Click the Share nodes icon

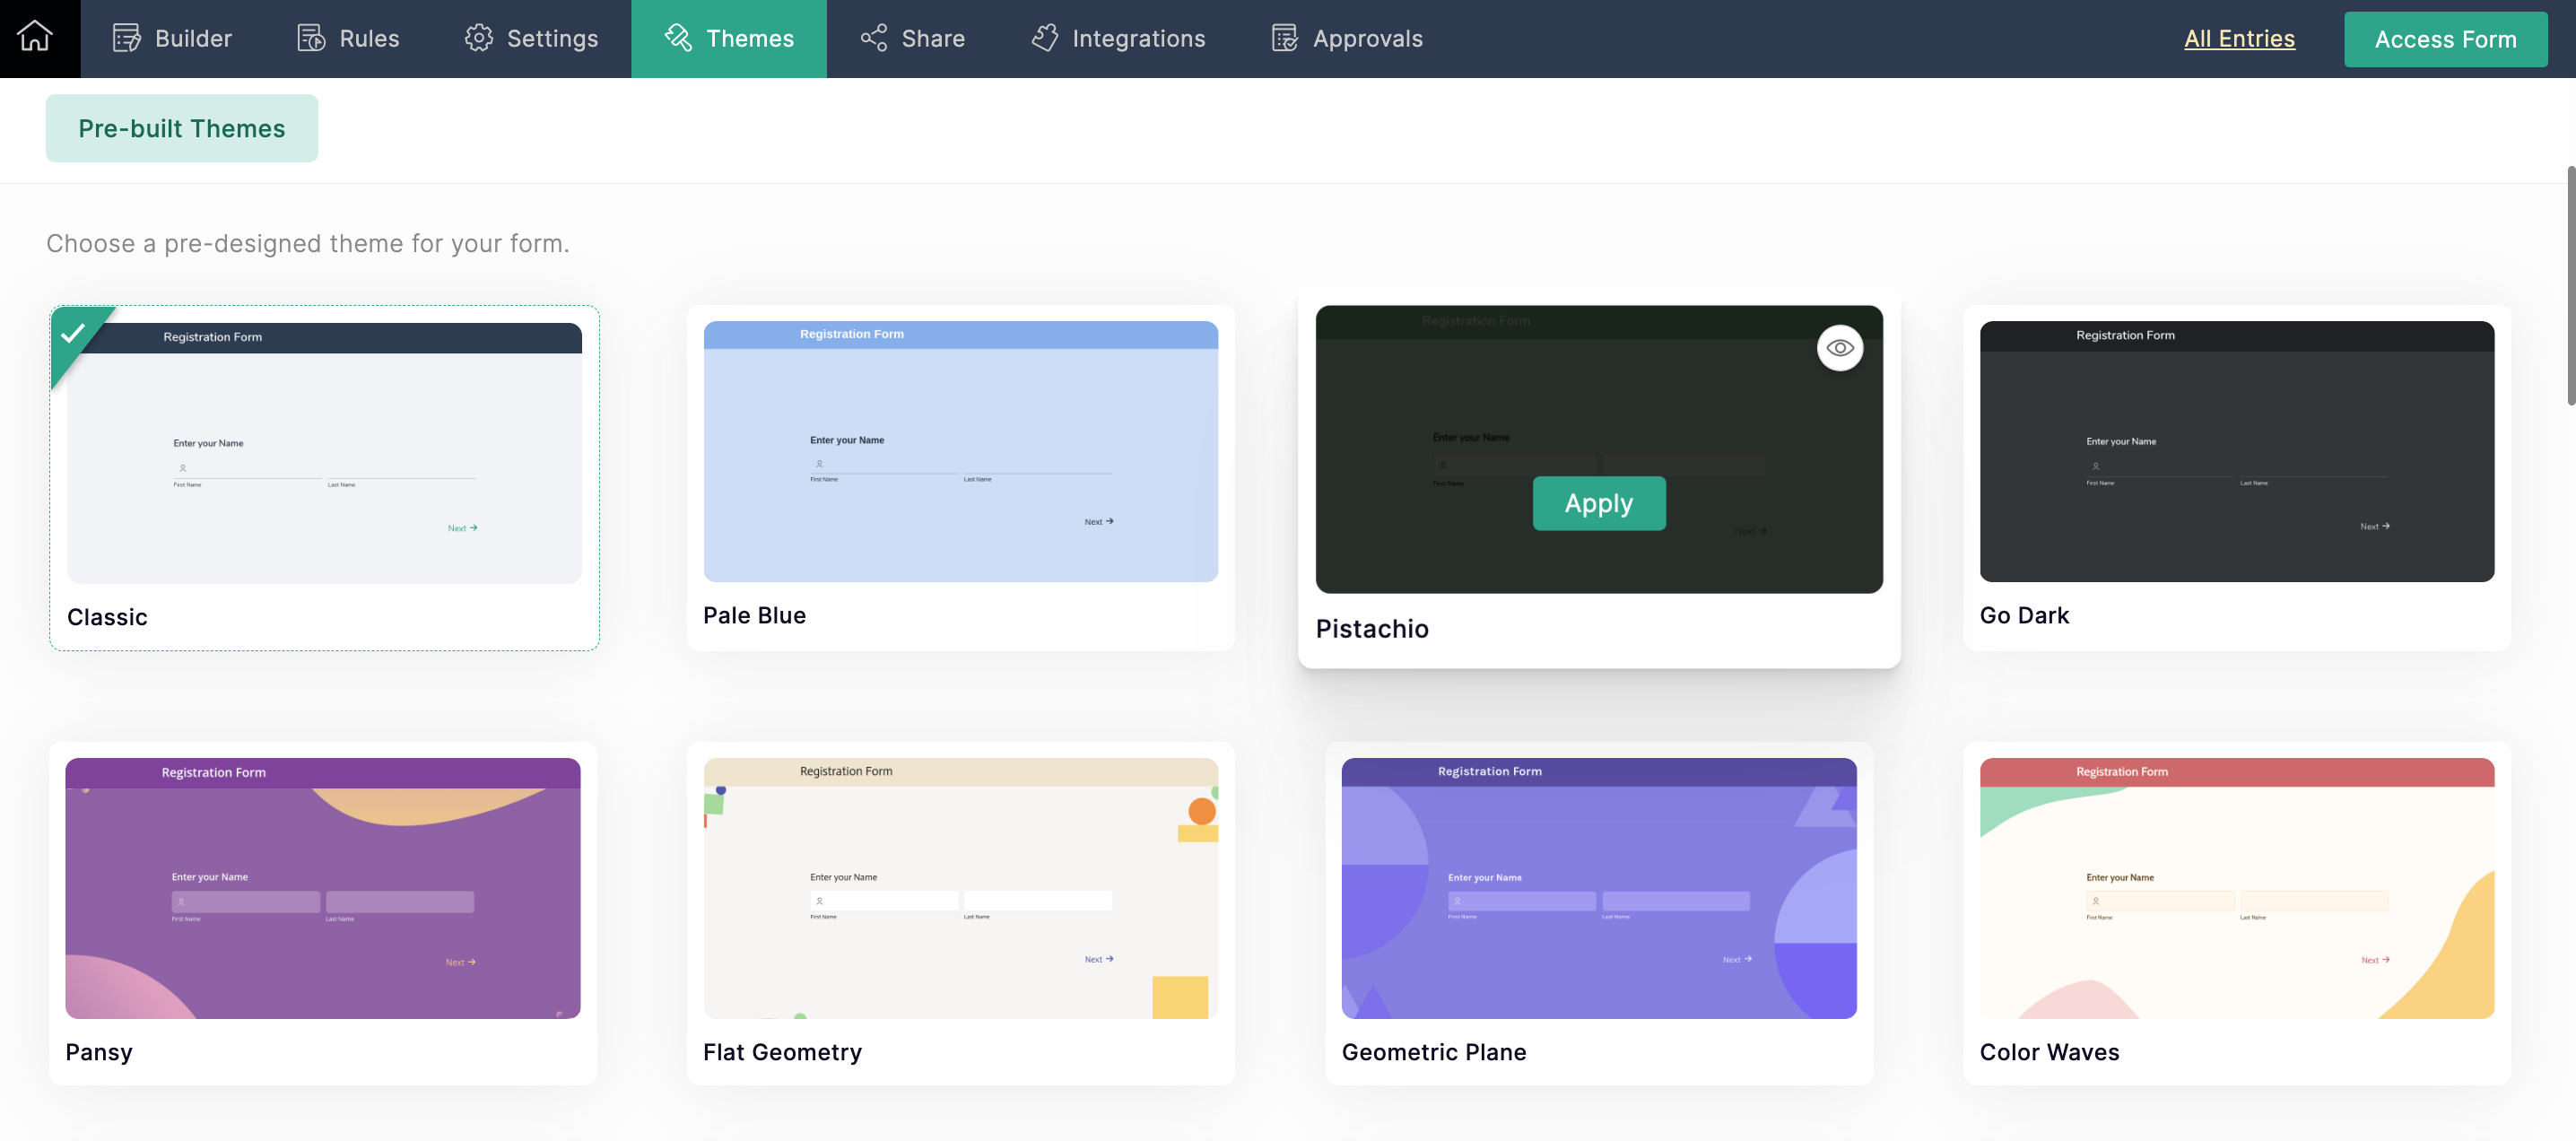[874, 38]
